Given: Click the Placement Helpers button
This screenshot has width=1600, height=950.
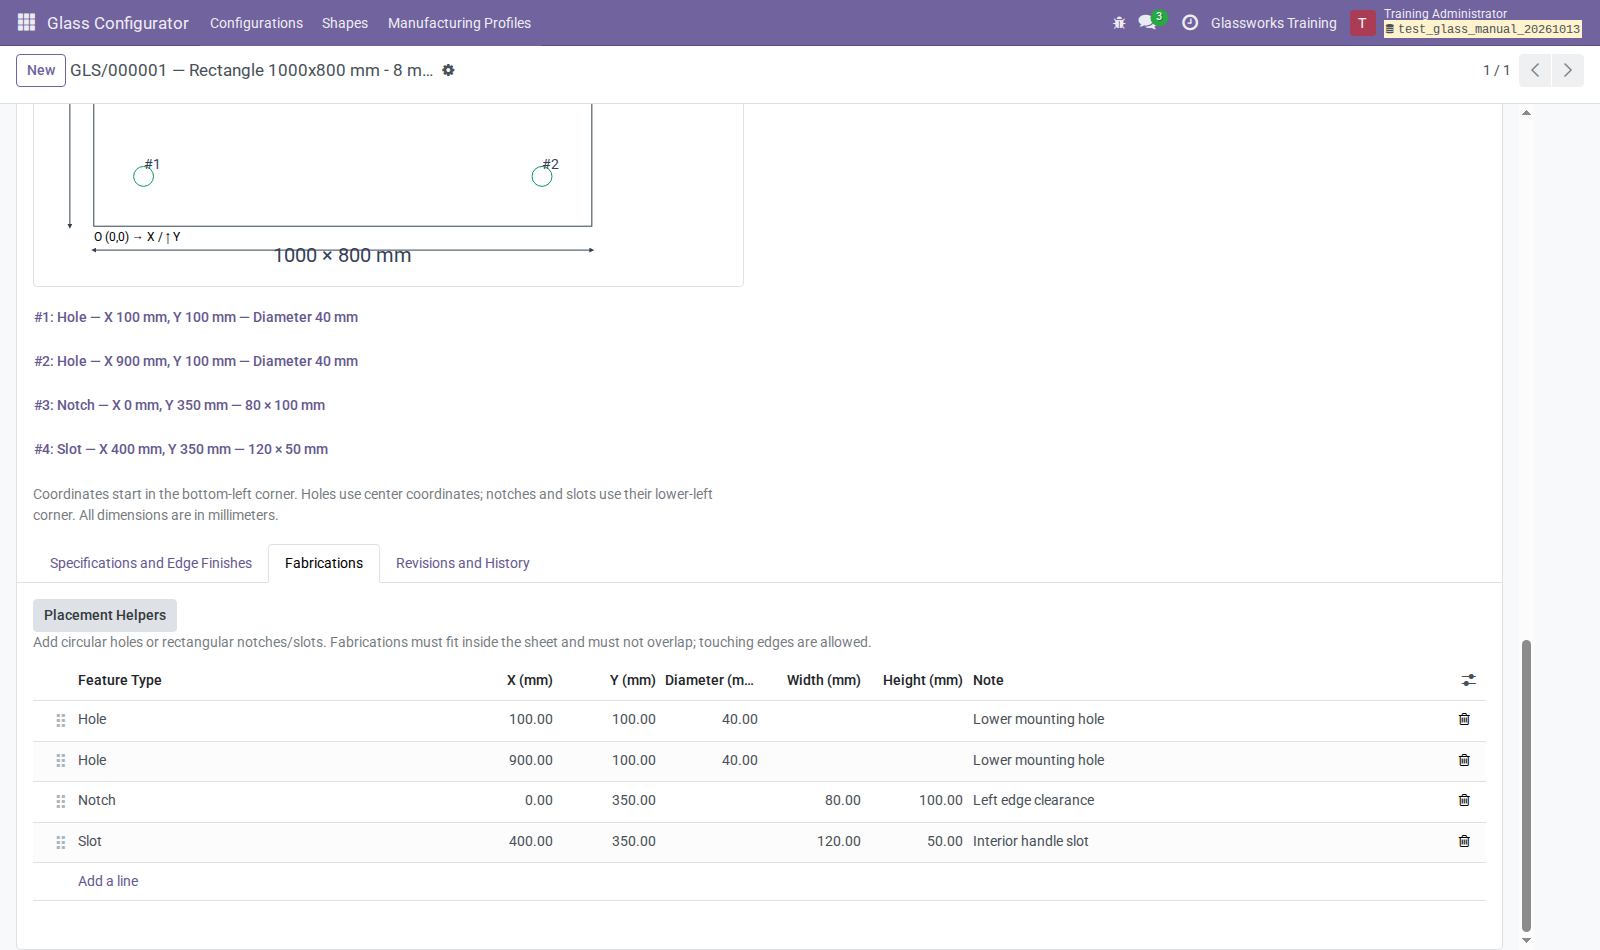Looking at the screenshot, I should 105,615.
